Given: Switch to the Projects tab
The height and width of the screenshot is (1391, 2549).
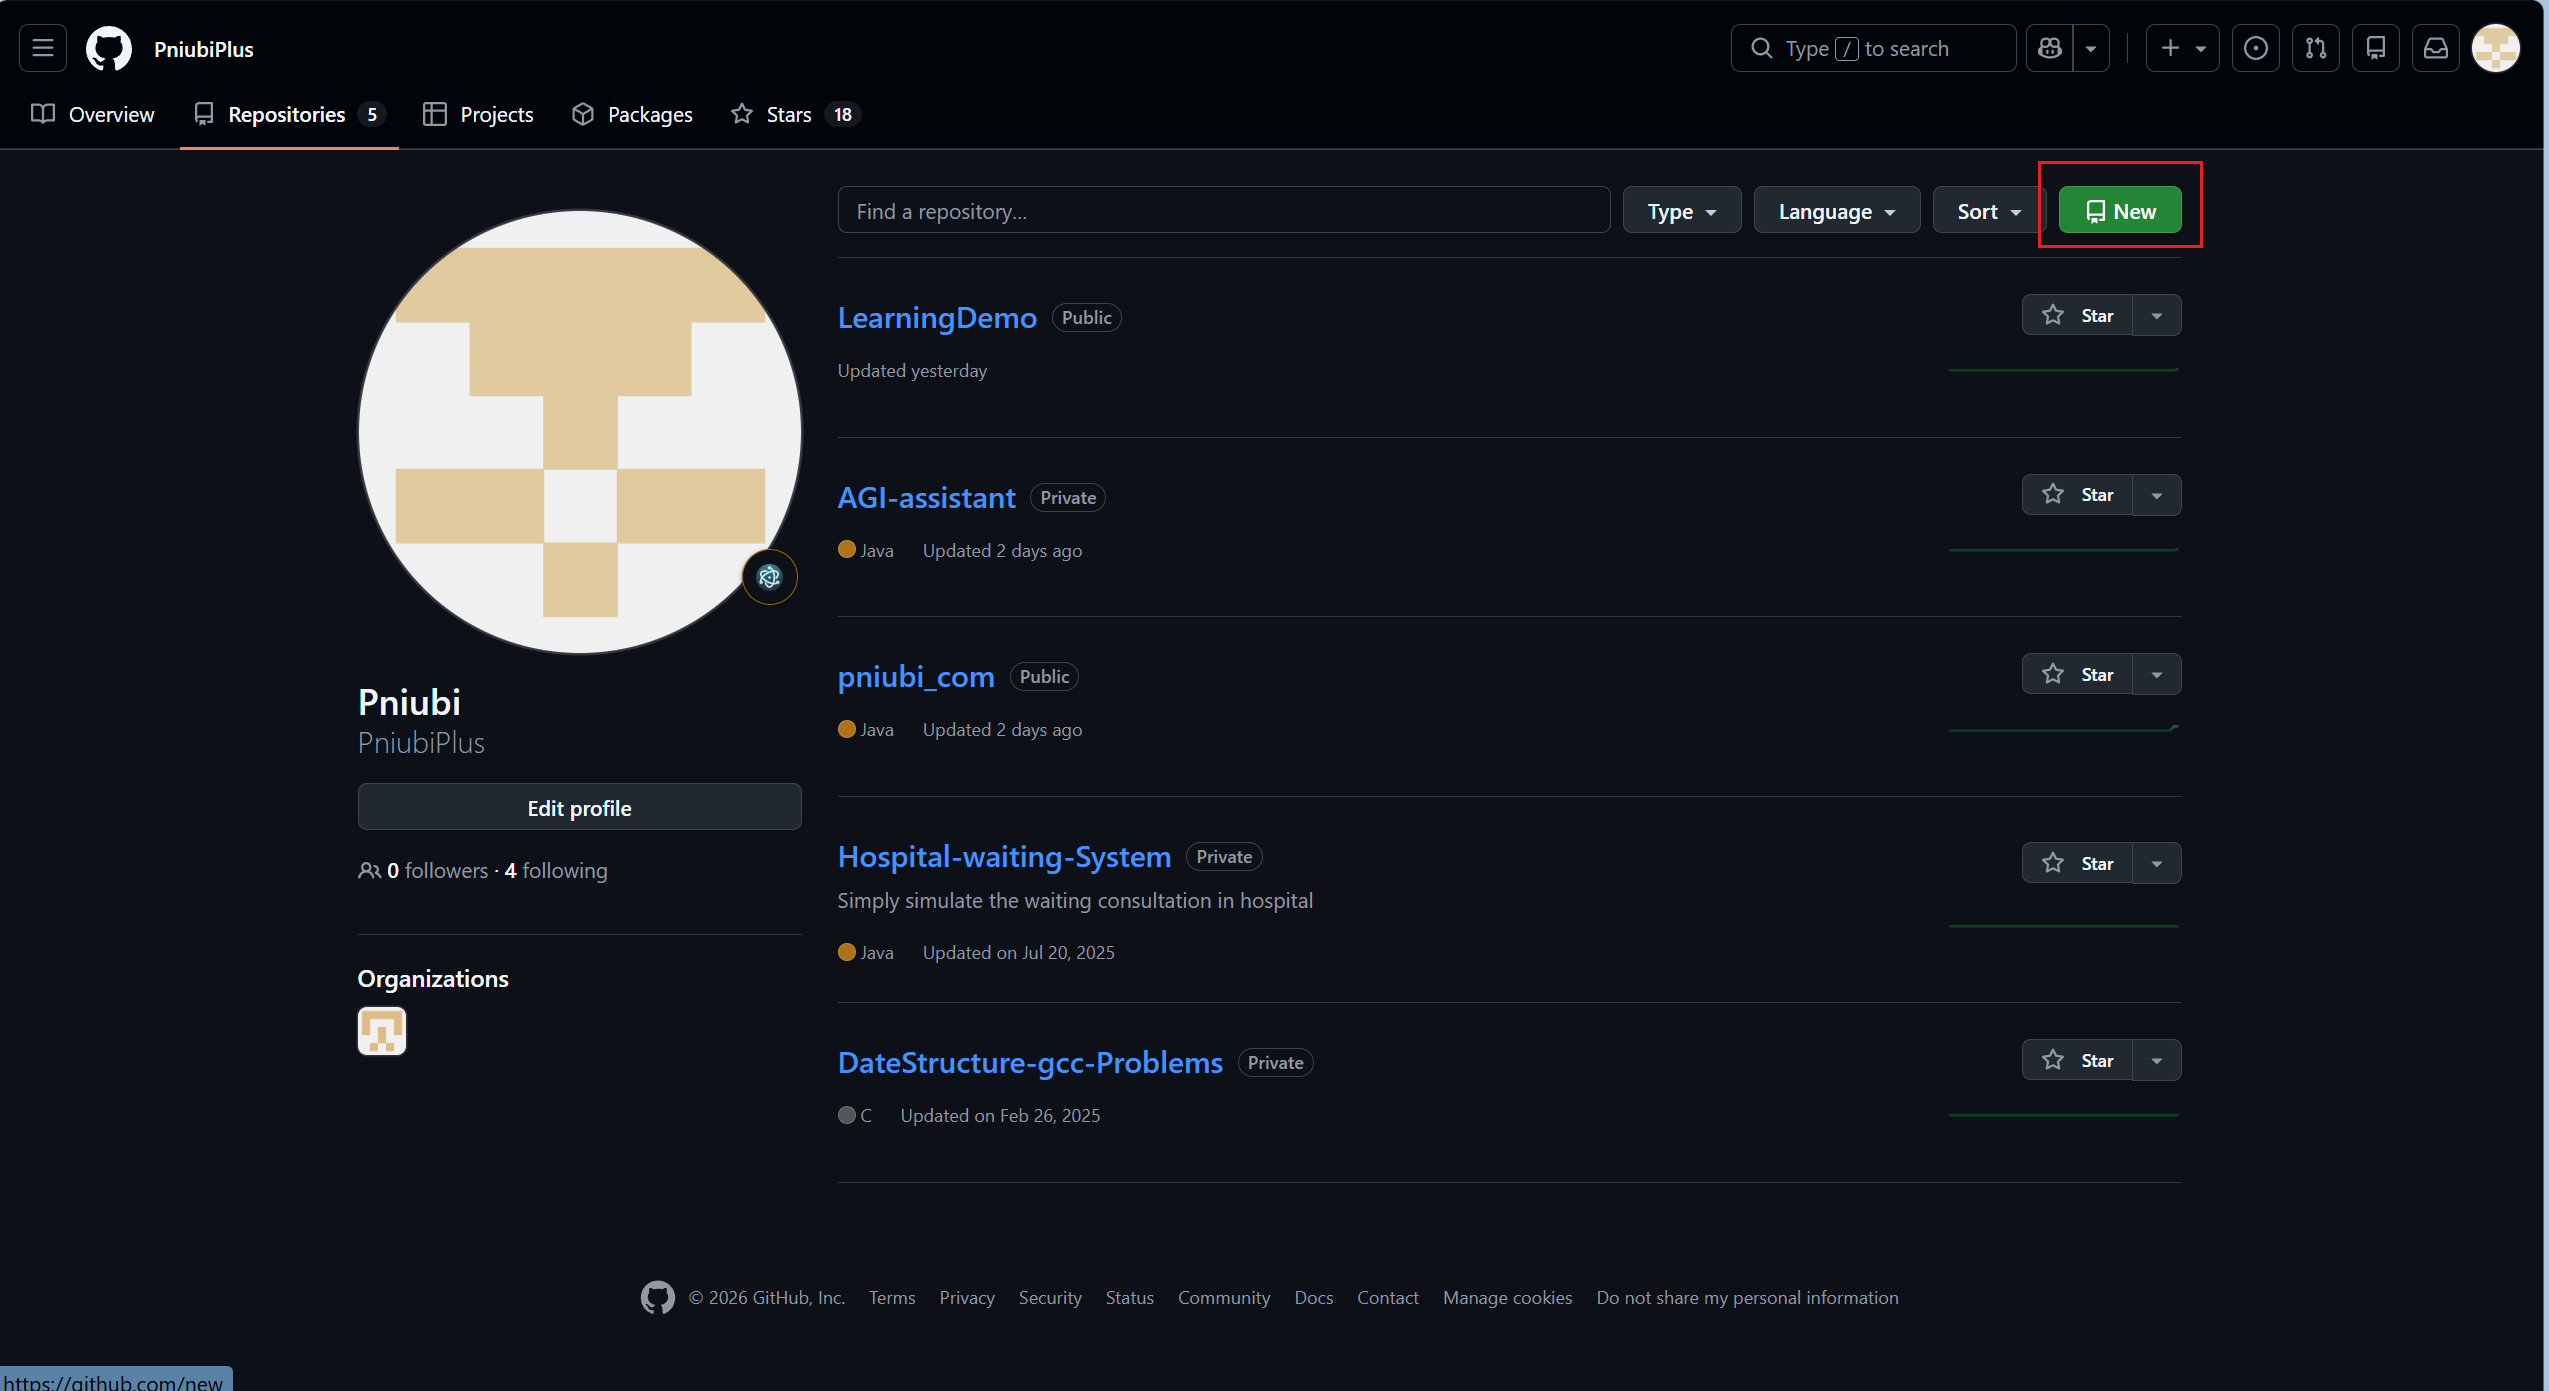Looking at the screenshot, I should (x=478, y=114).
